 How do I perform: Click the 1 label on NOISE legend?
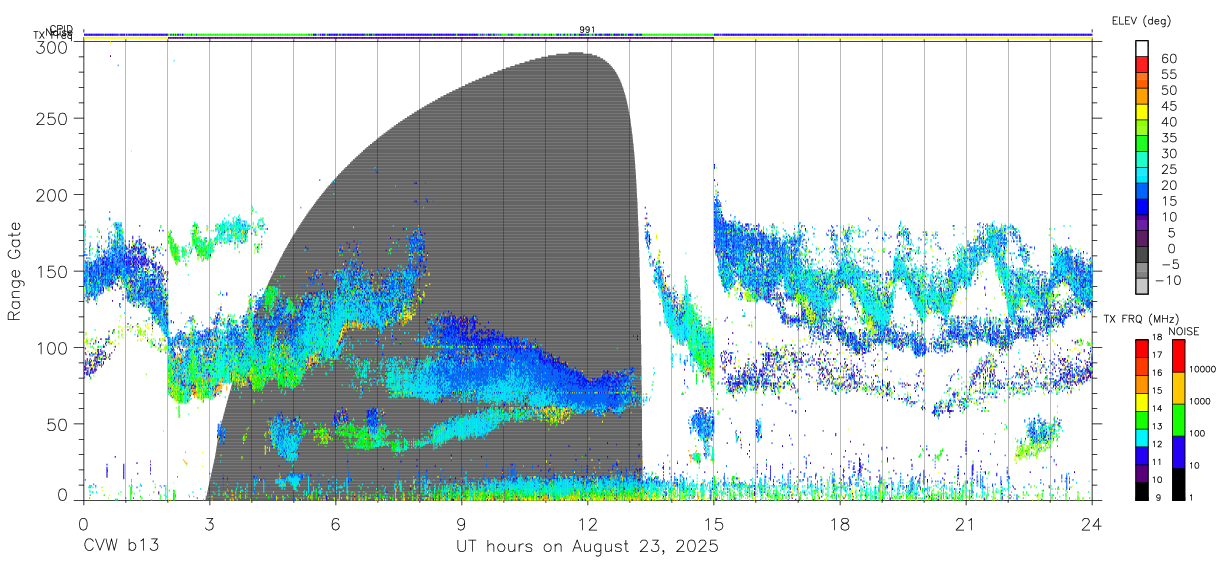pos(1191,498)
